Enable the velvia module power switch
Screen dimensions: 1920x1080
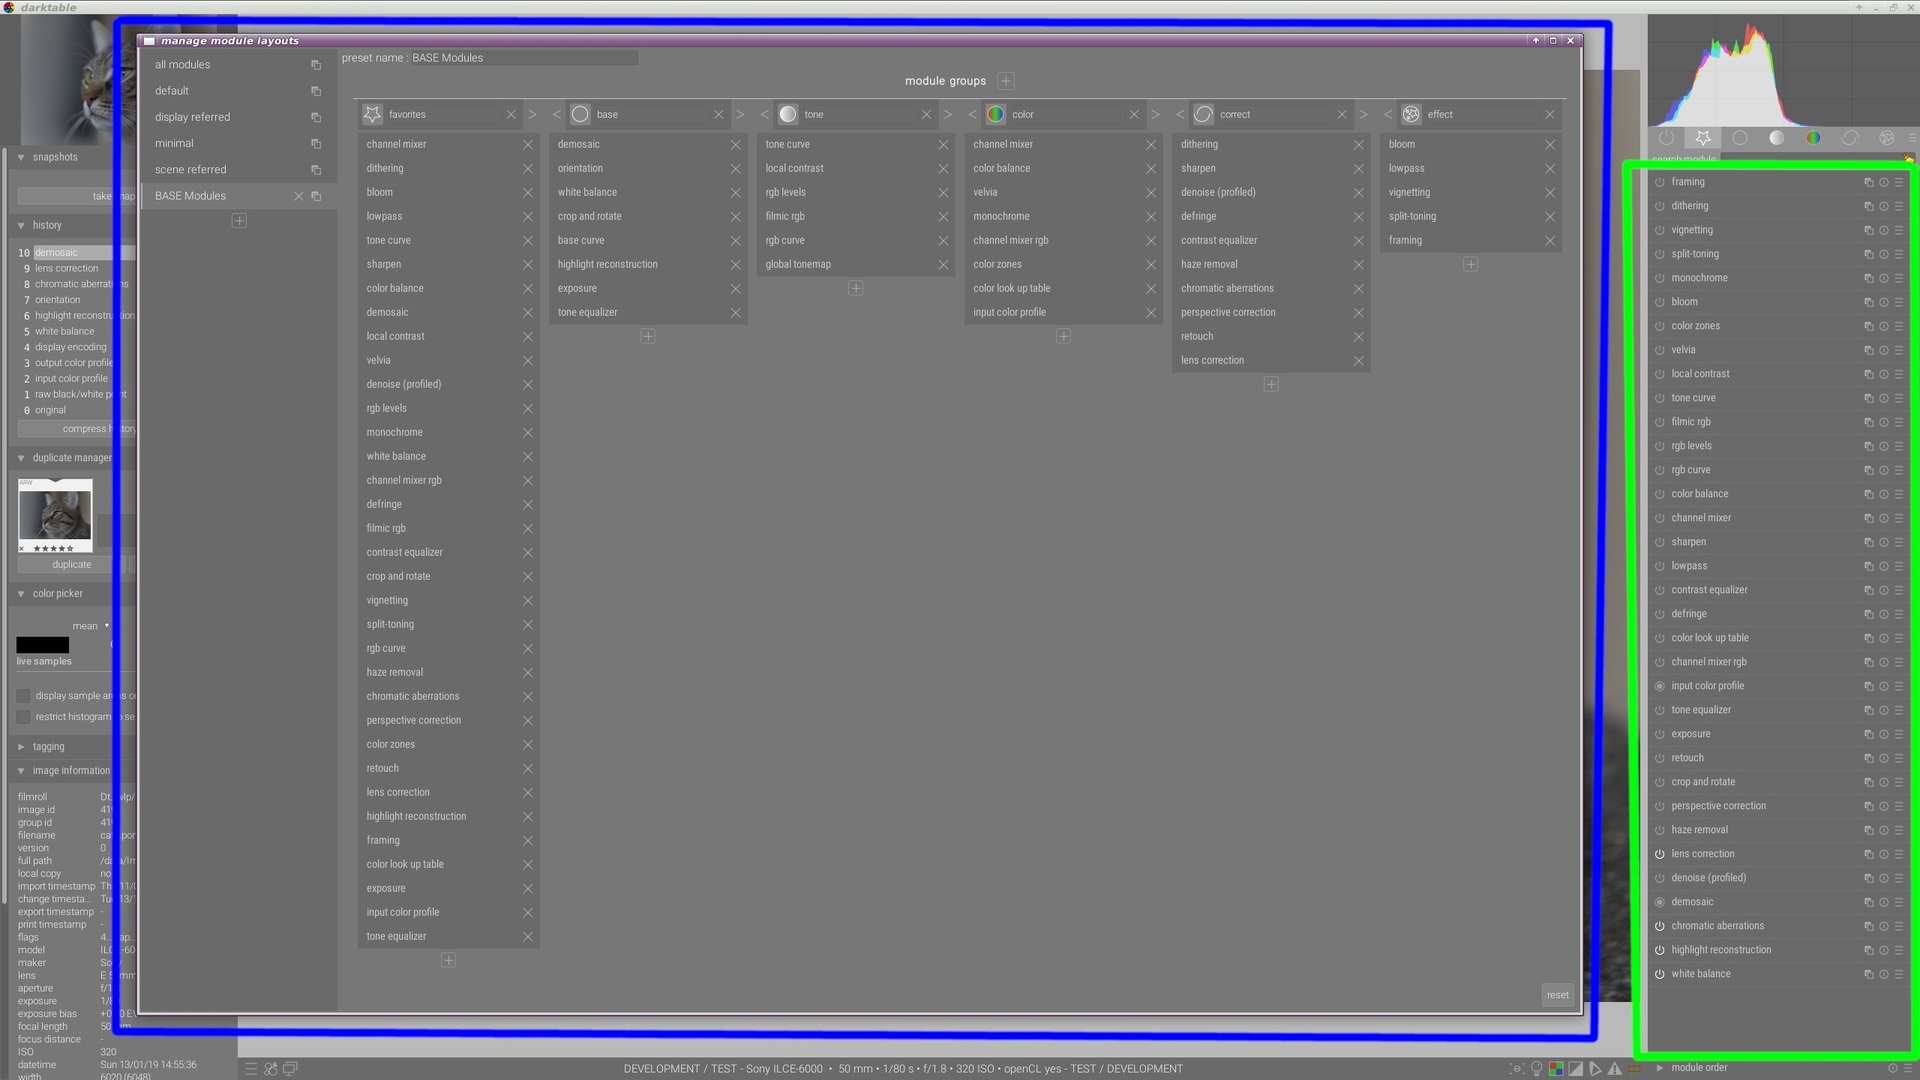[1659, 350]
